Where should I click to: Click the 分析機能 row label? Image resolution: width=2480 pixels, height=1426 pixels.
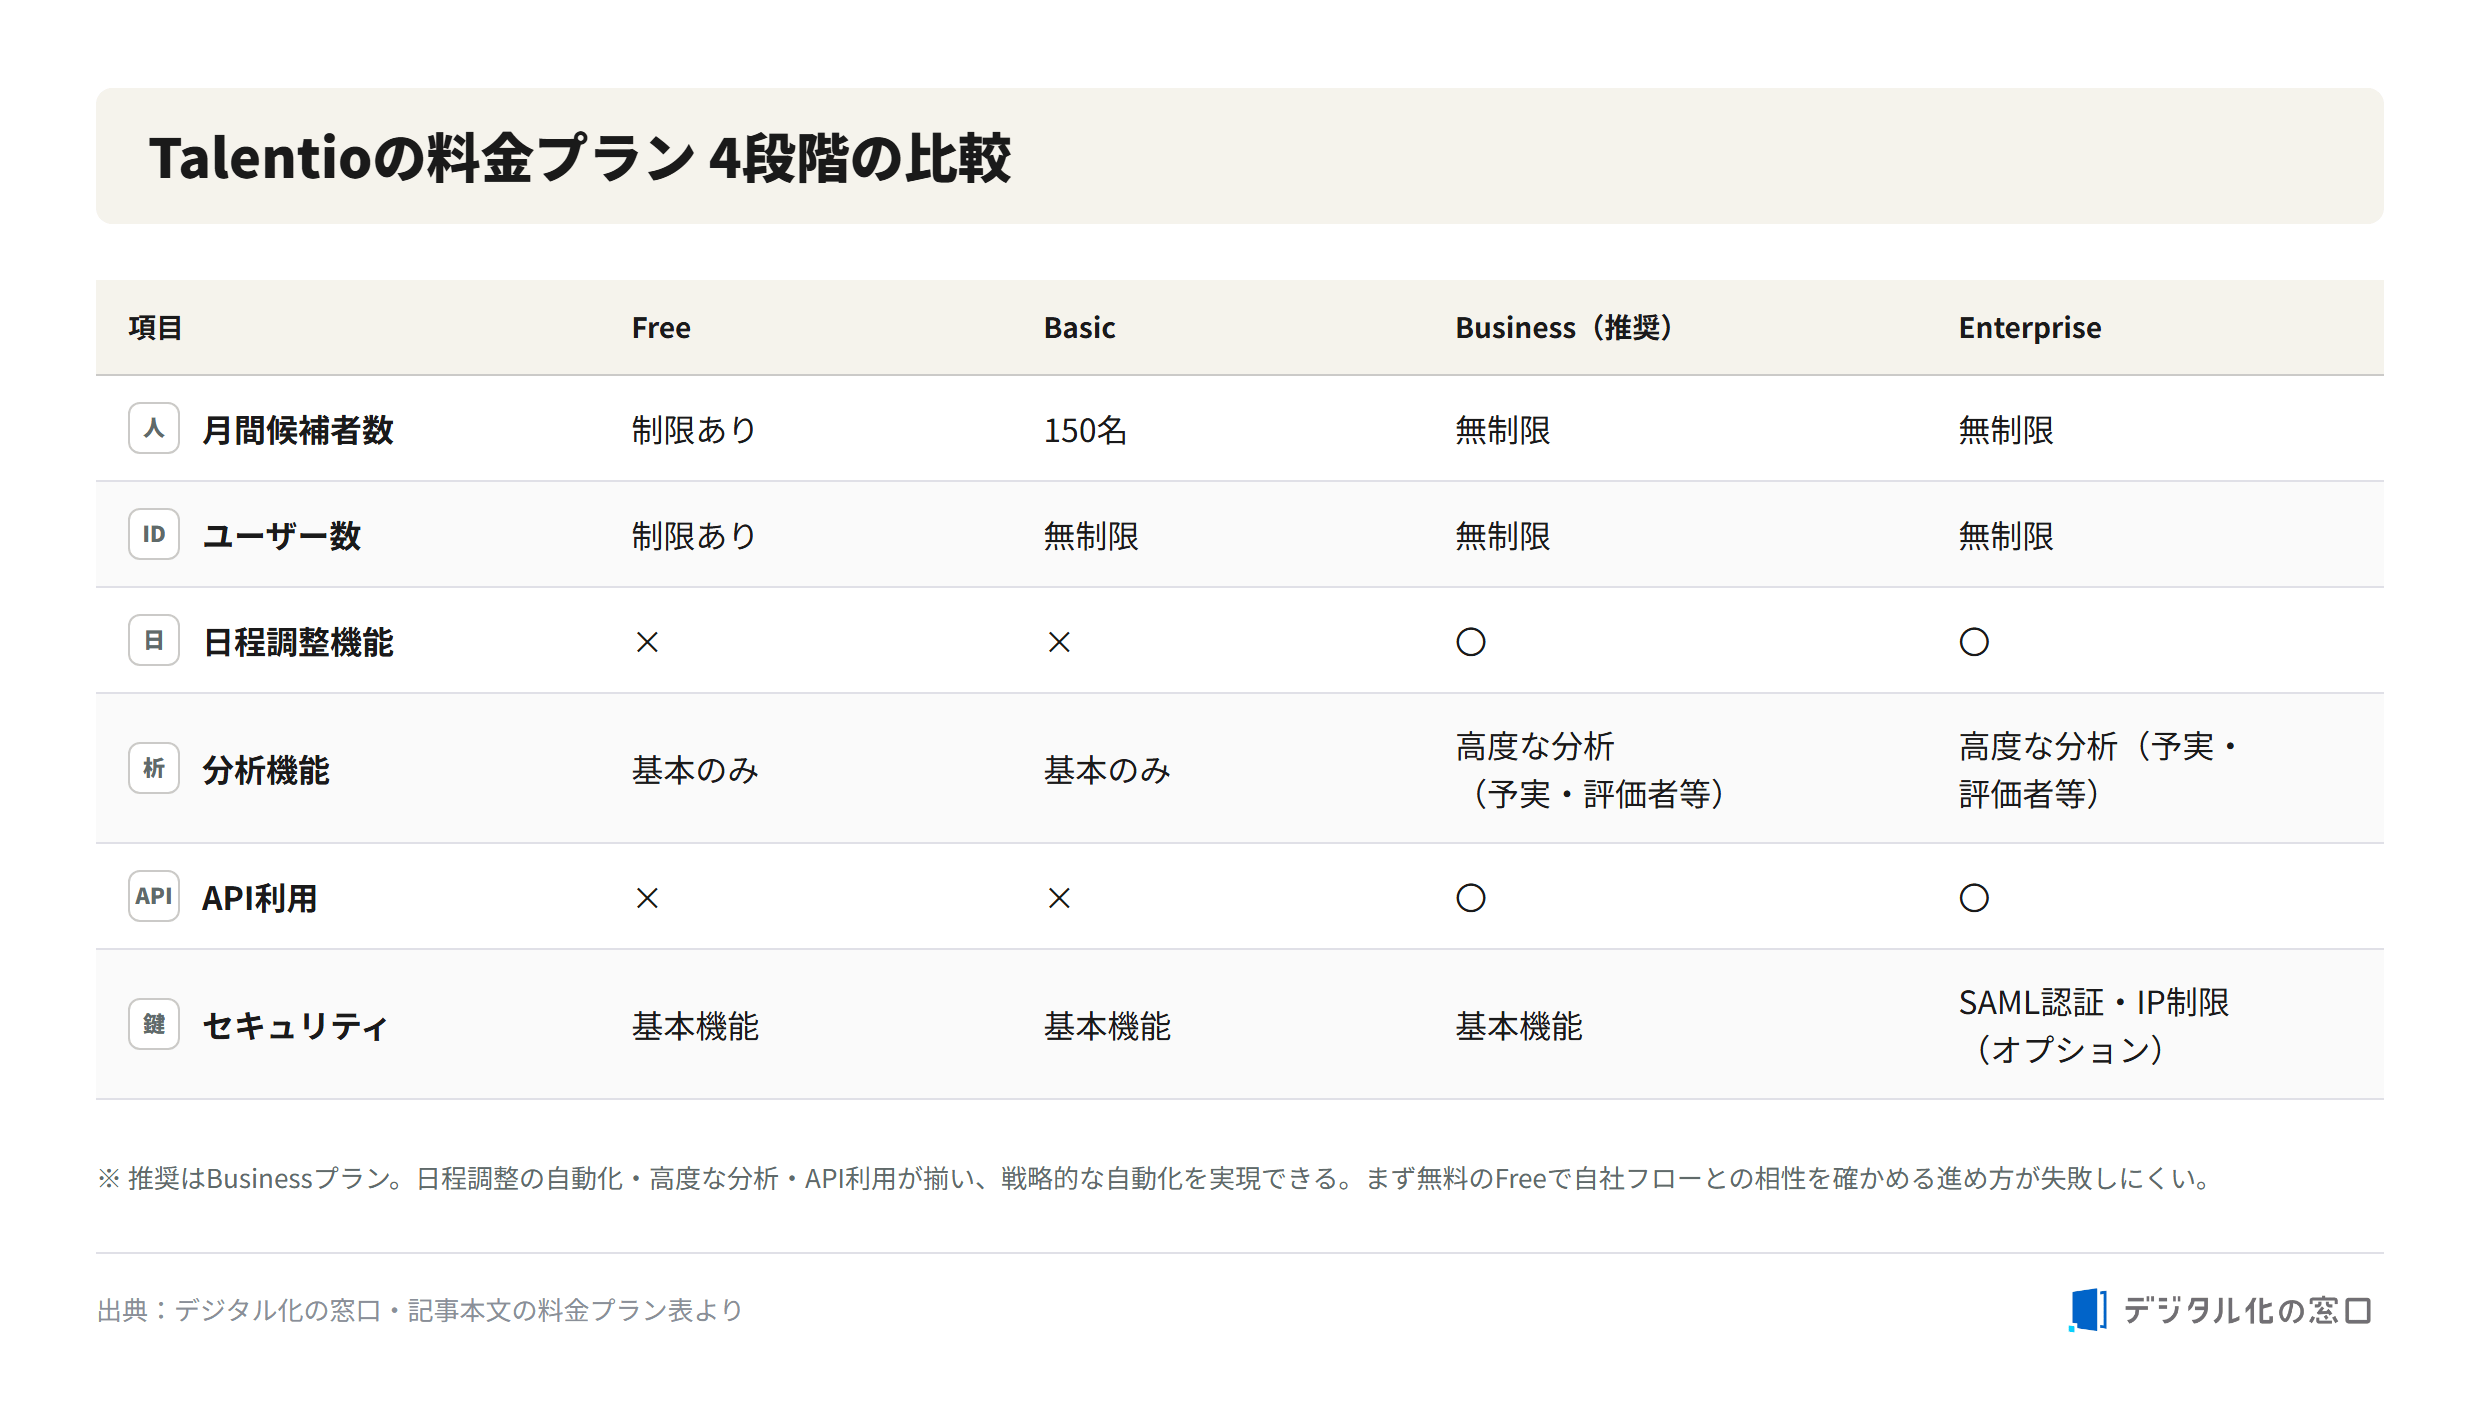[x=266, y=771]
